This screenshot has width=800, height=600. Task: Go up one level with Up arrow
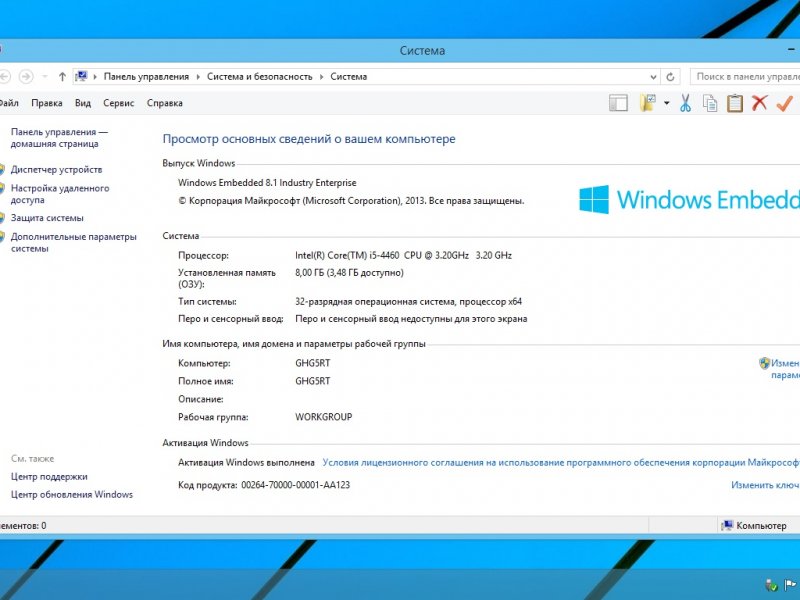[62, 77]
